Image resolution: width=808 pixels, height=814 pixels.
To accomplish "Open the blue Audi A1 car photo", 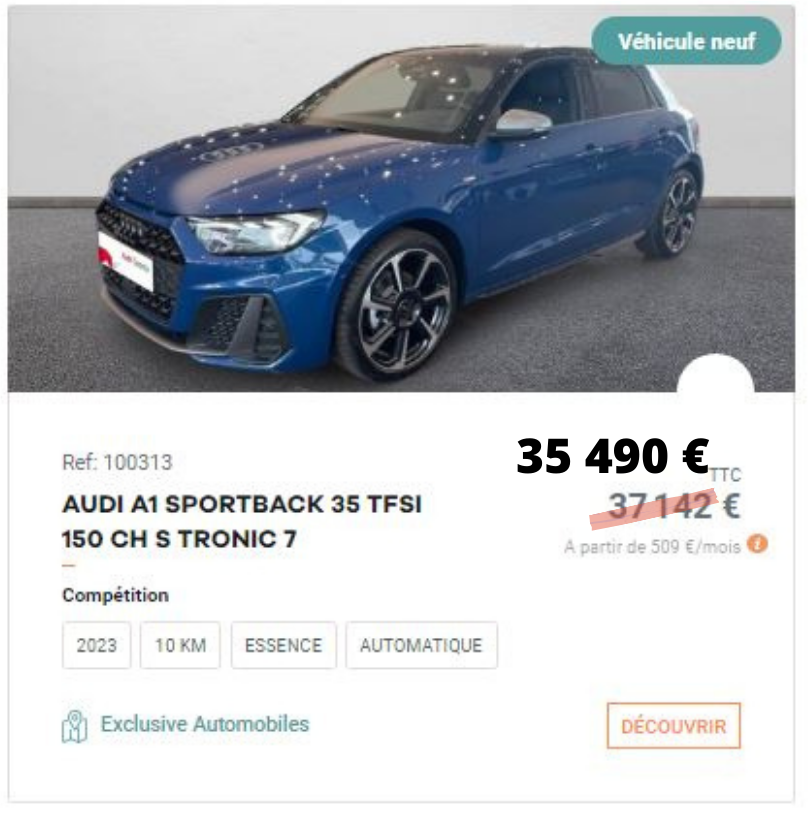I will tap(401, 199).
